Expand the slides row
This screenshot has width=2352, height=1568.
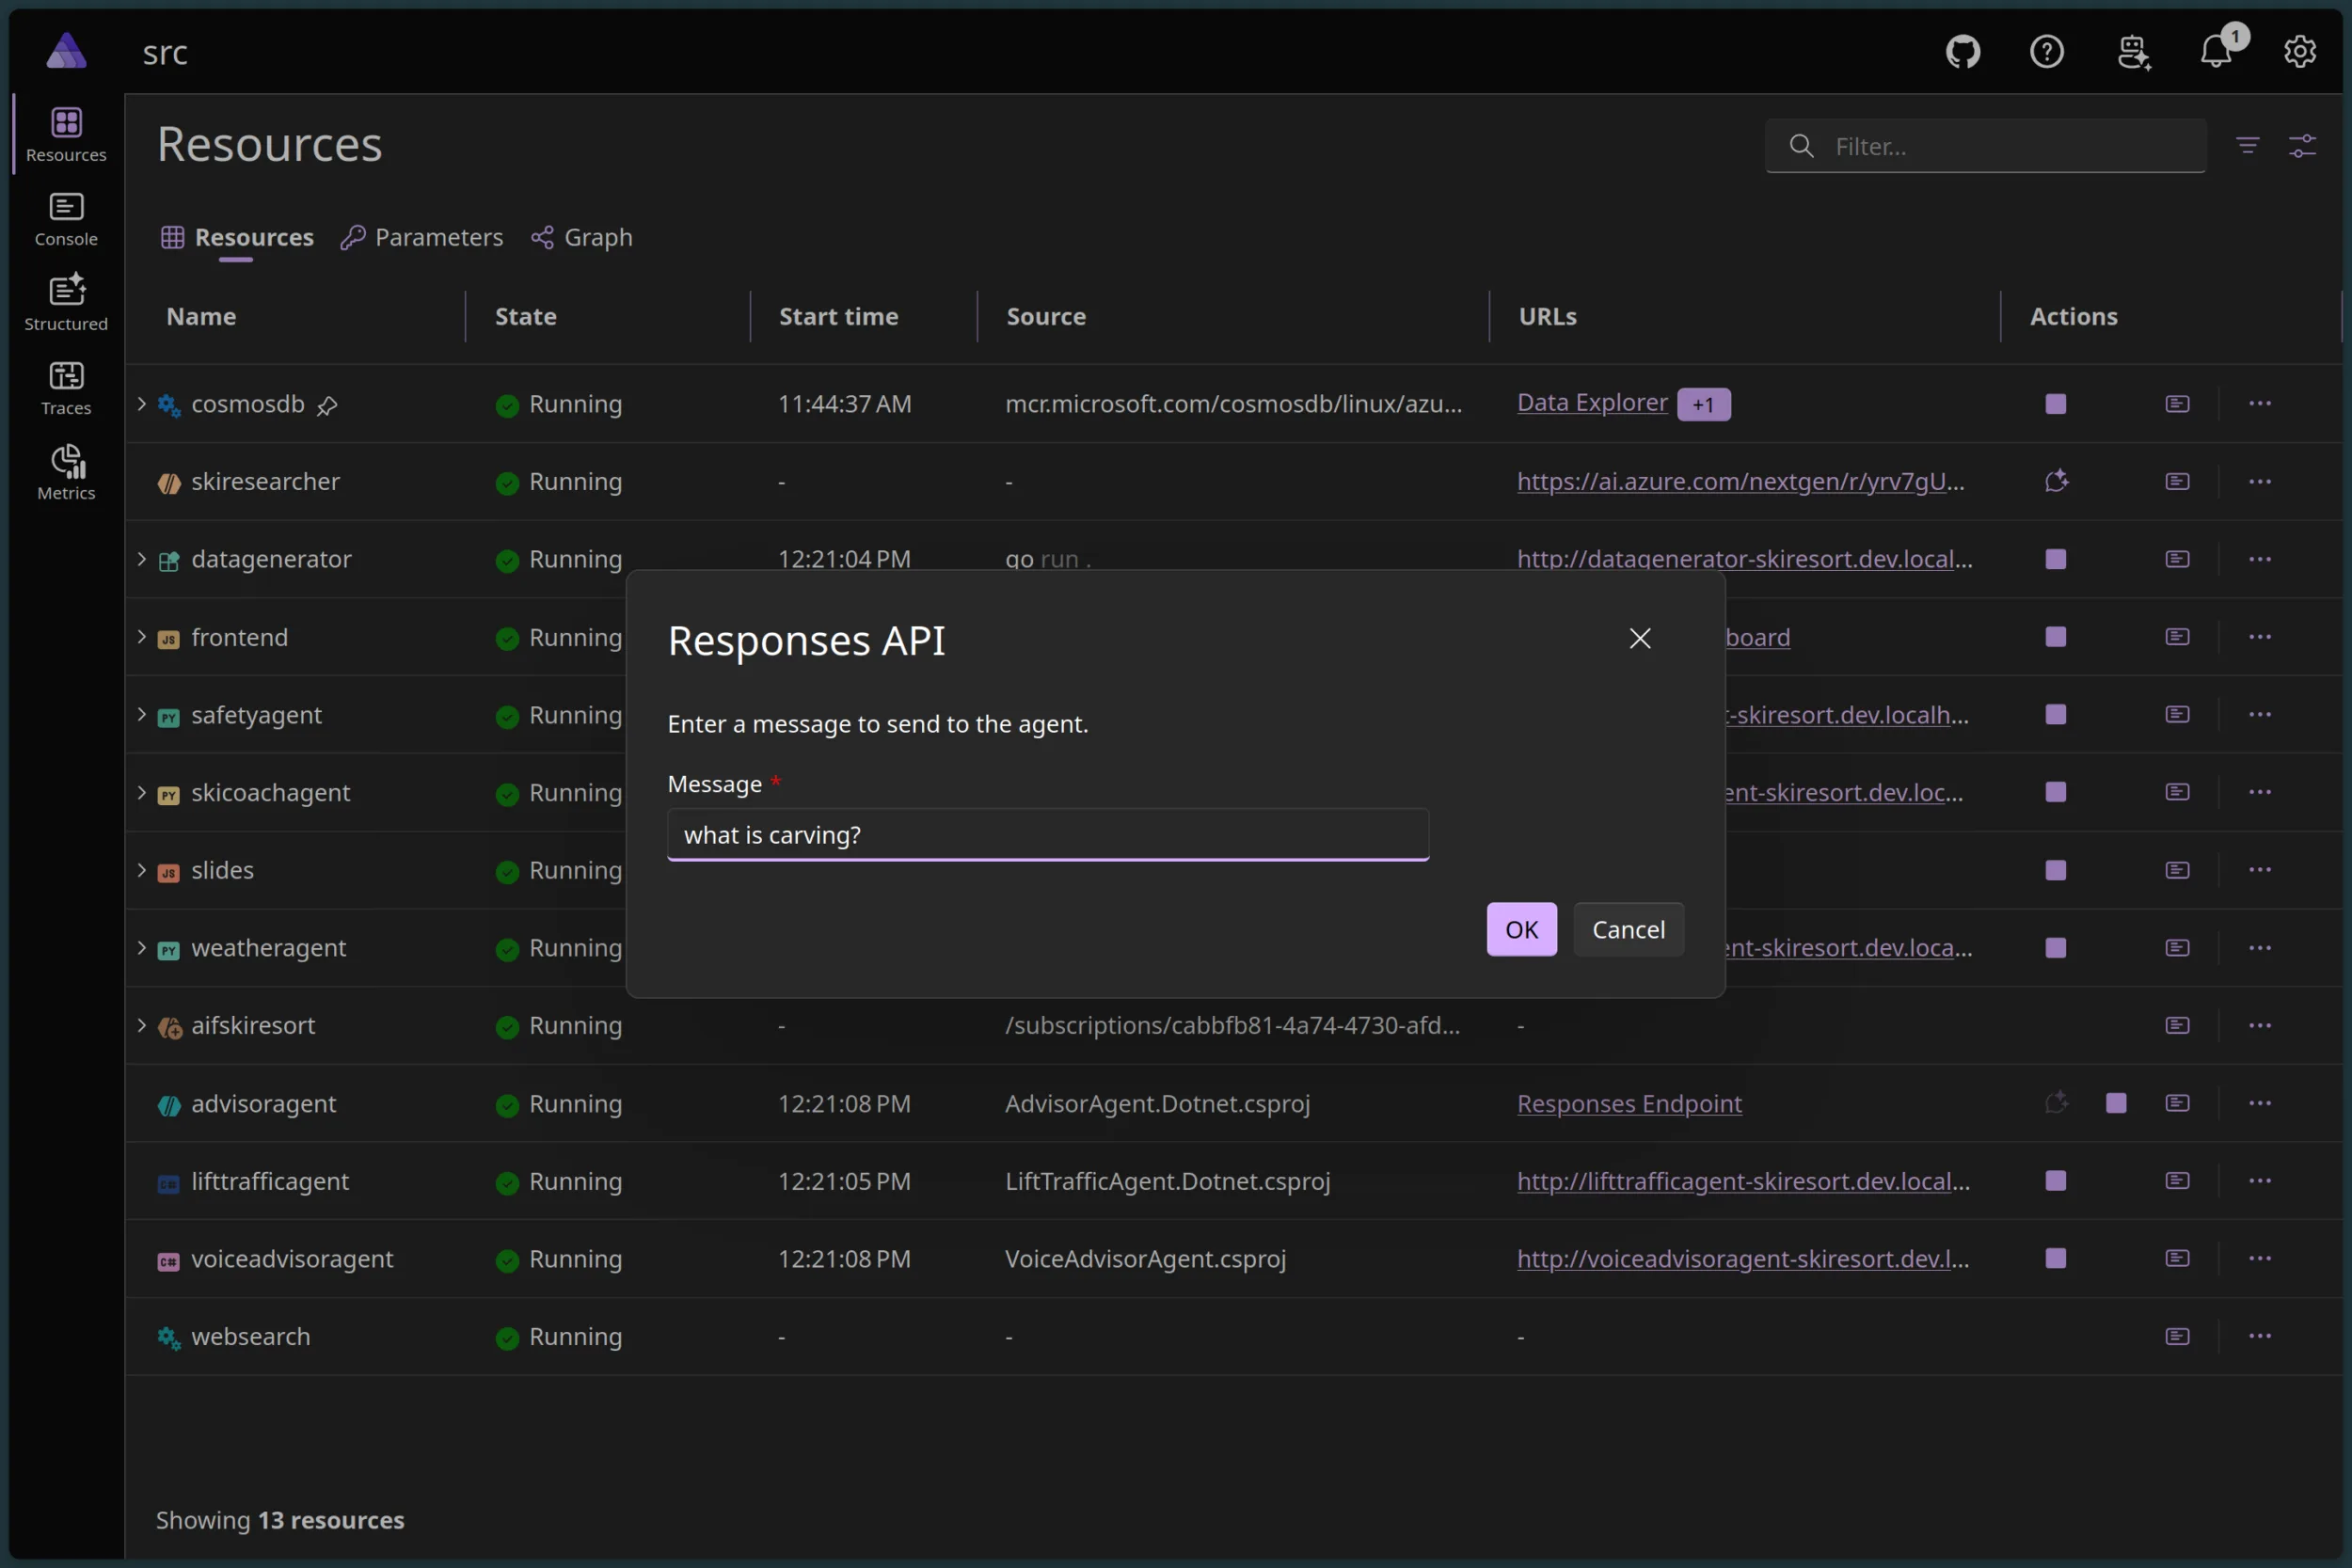[141, 870]
